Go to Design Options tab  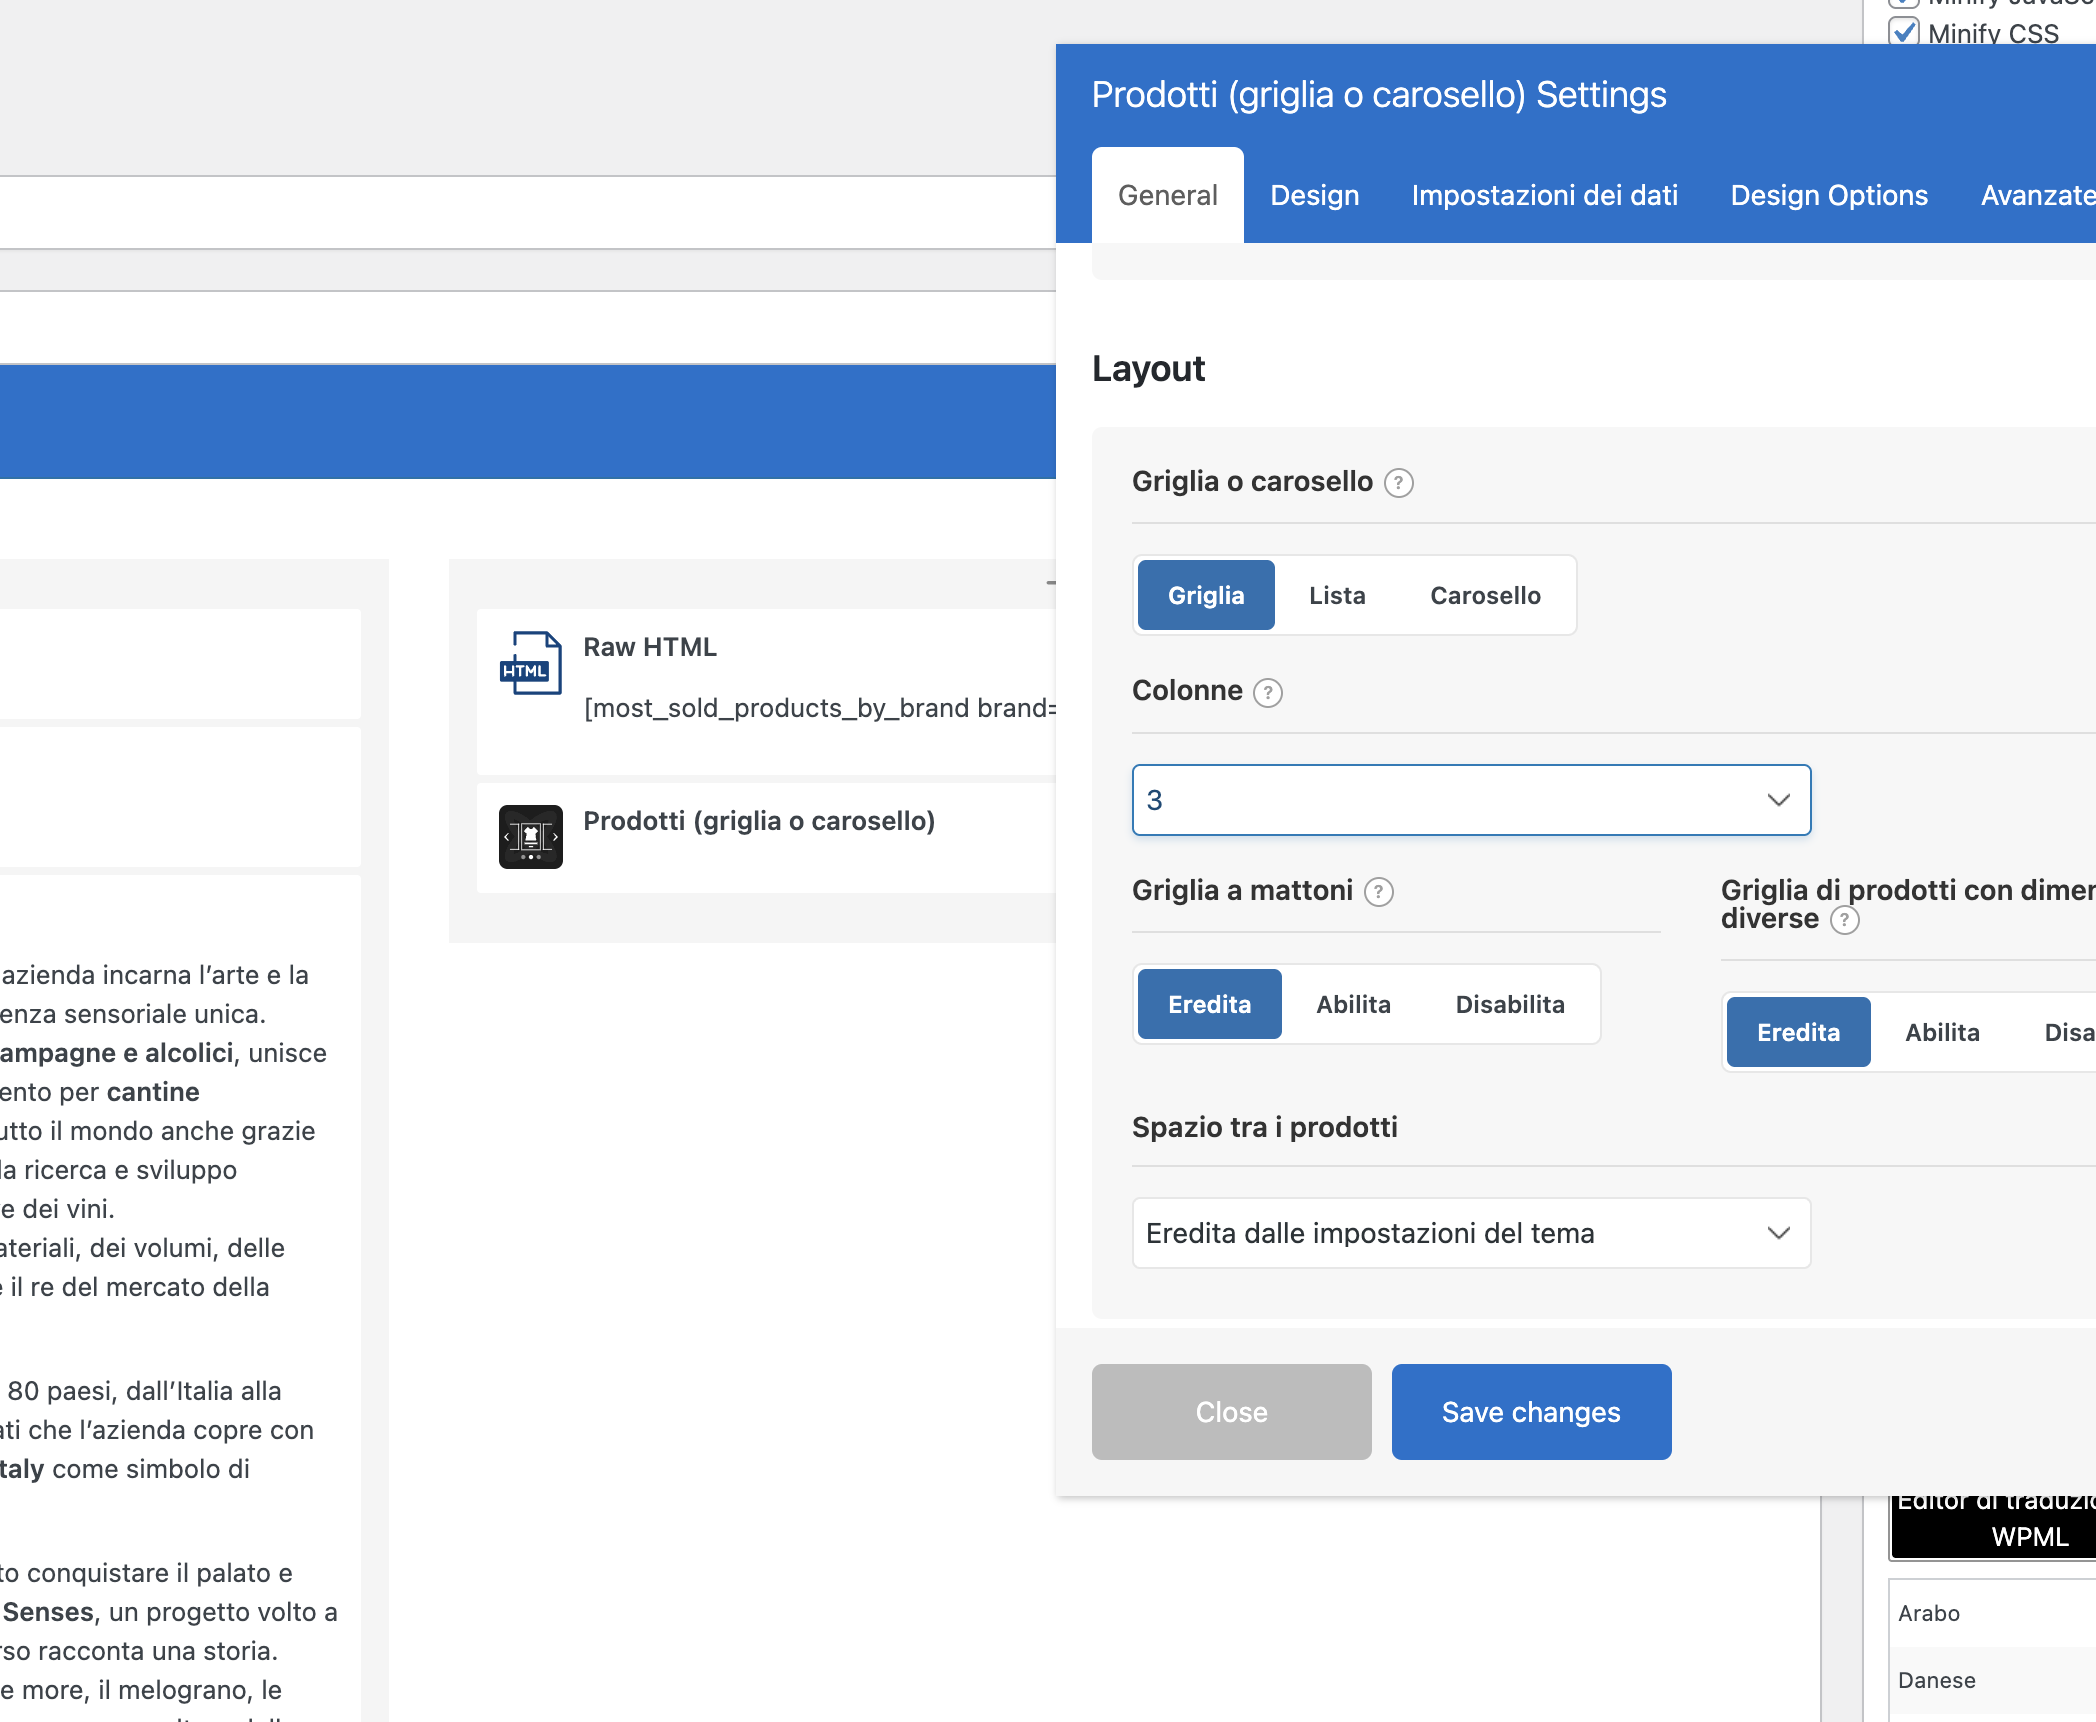coord(1828,195)
